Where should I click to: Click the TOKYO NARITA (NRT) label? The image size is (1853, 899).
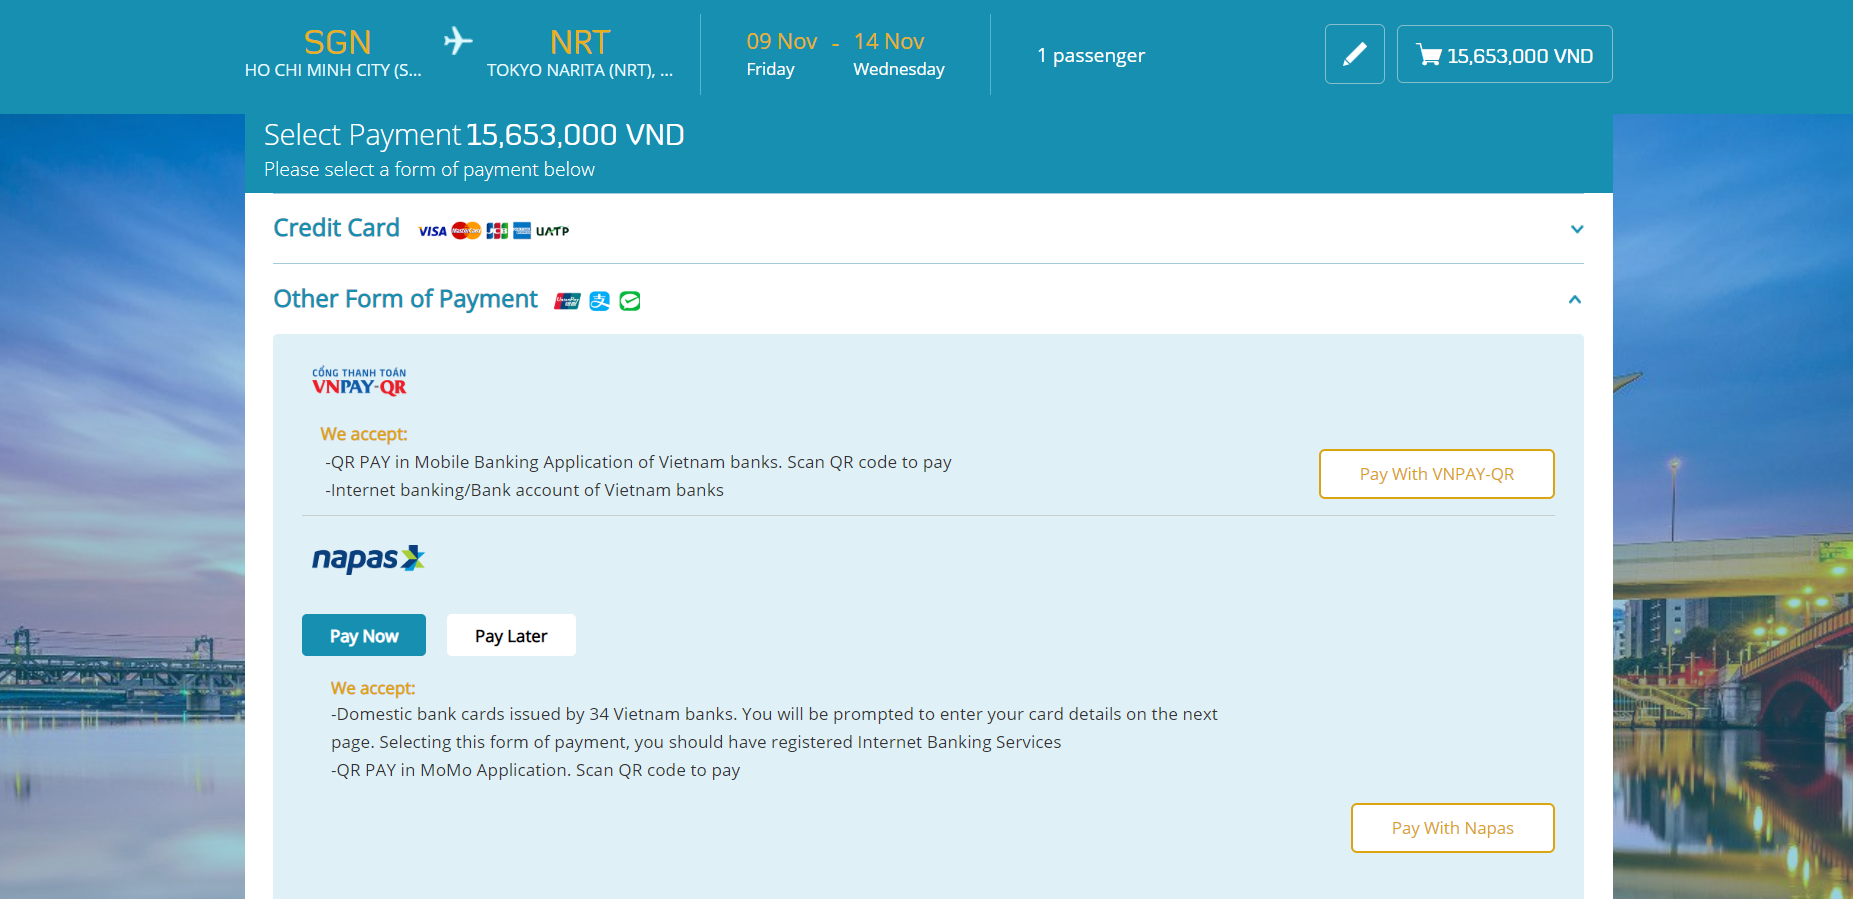click(x=580, y=70)
